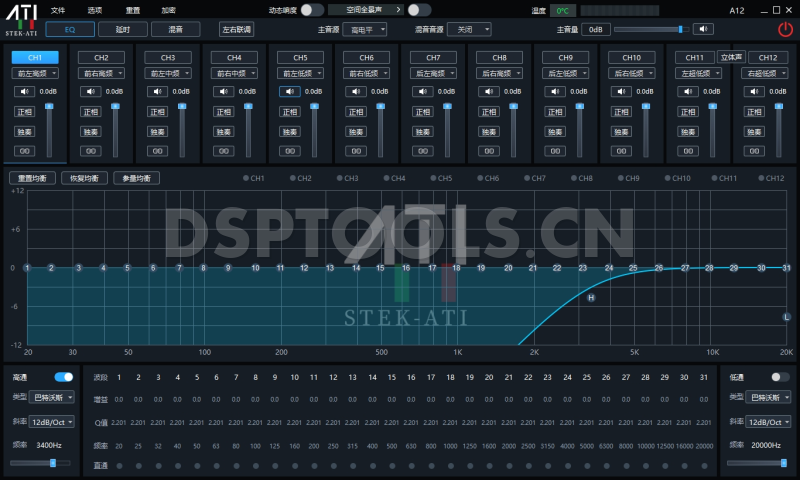Select EQ band node 16 on the graph
The image size is (800, 480).
click(406, 268)
